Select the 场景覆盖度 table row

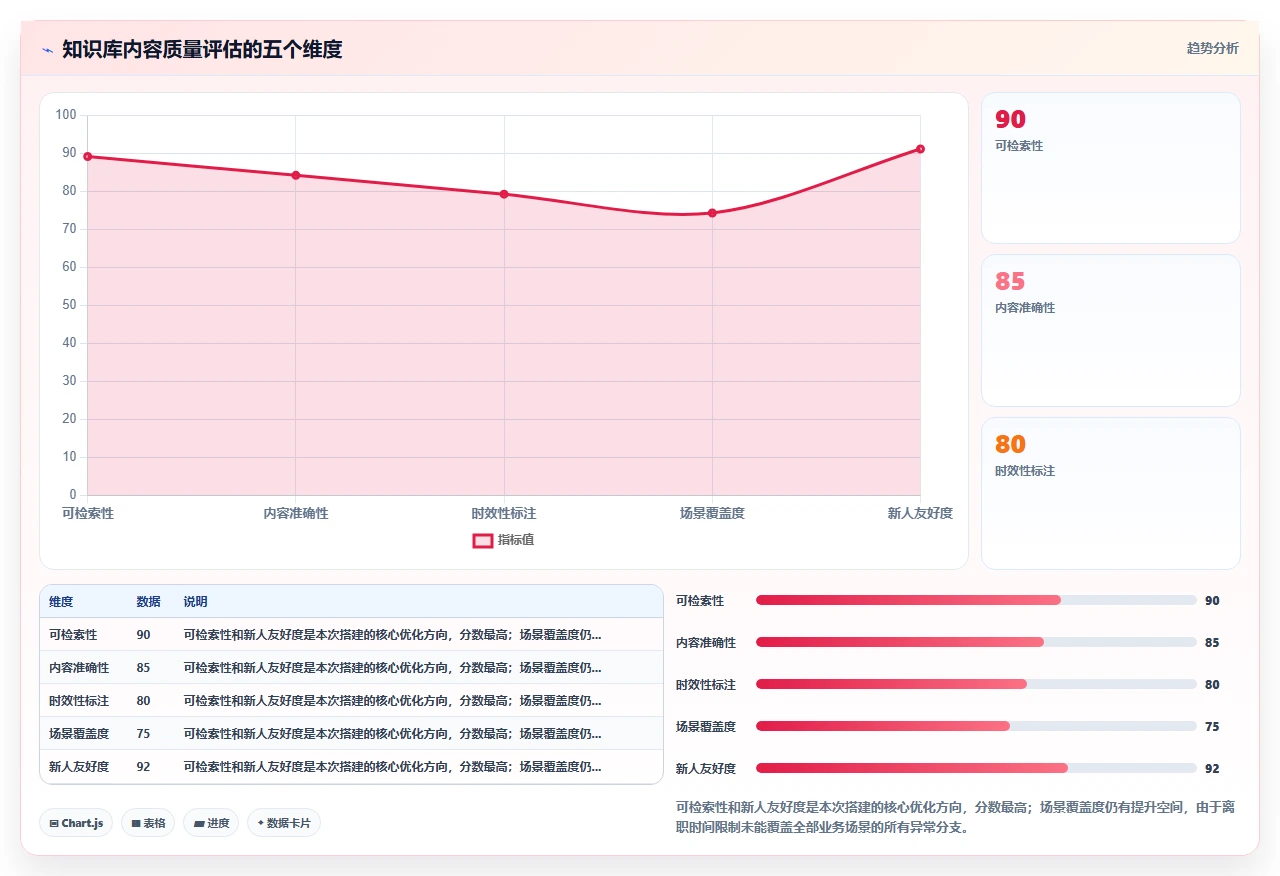coord(351,734)
